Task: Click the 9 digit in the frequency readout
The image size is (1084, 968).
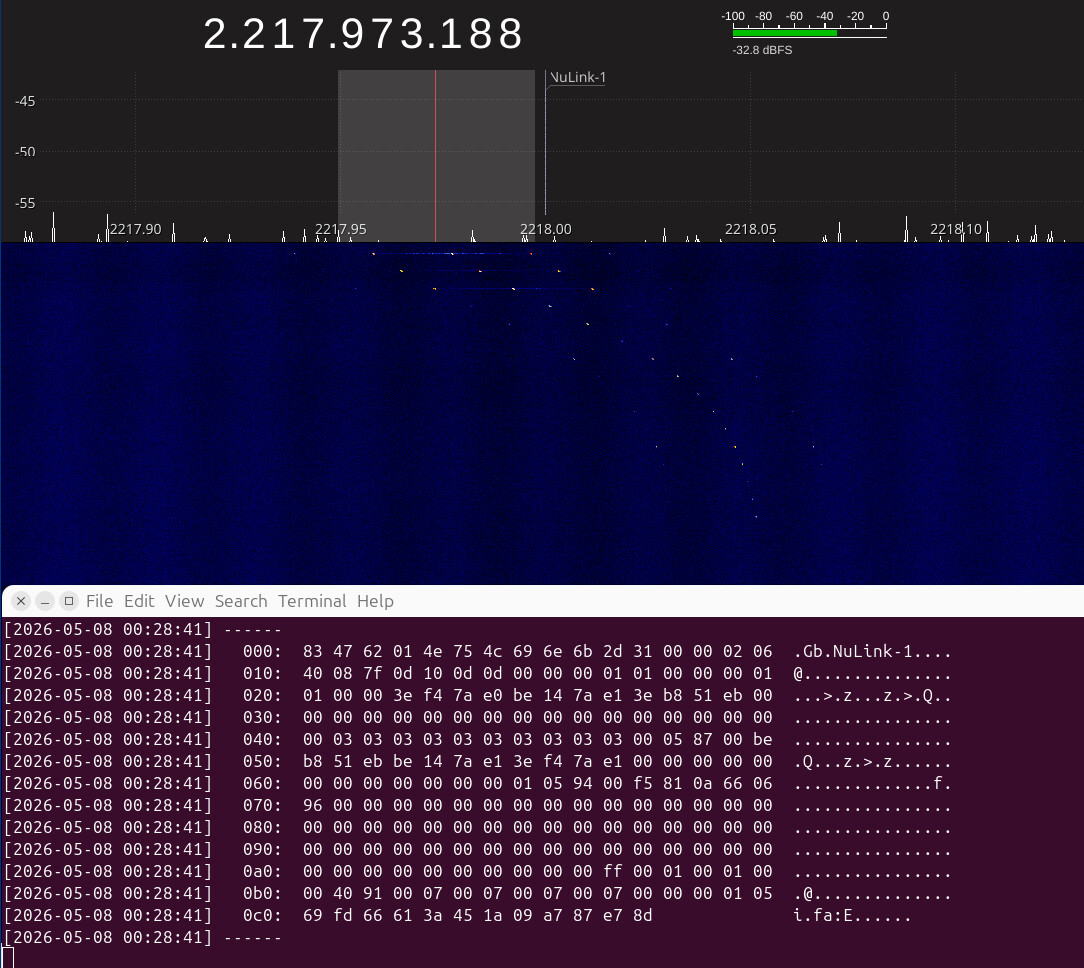Action: [x=351, y=33]
